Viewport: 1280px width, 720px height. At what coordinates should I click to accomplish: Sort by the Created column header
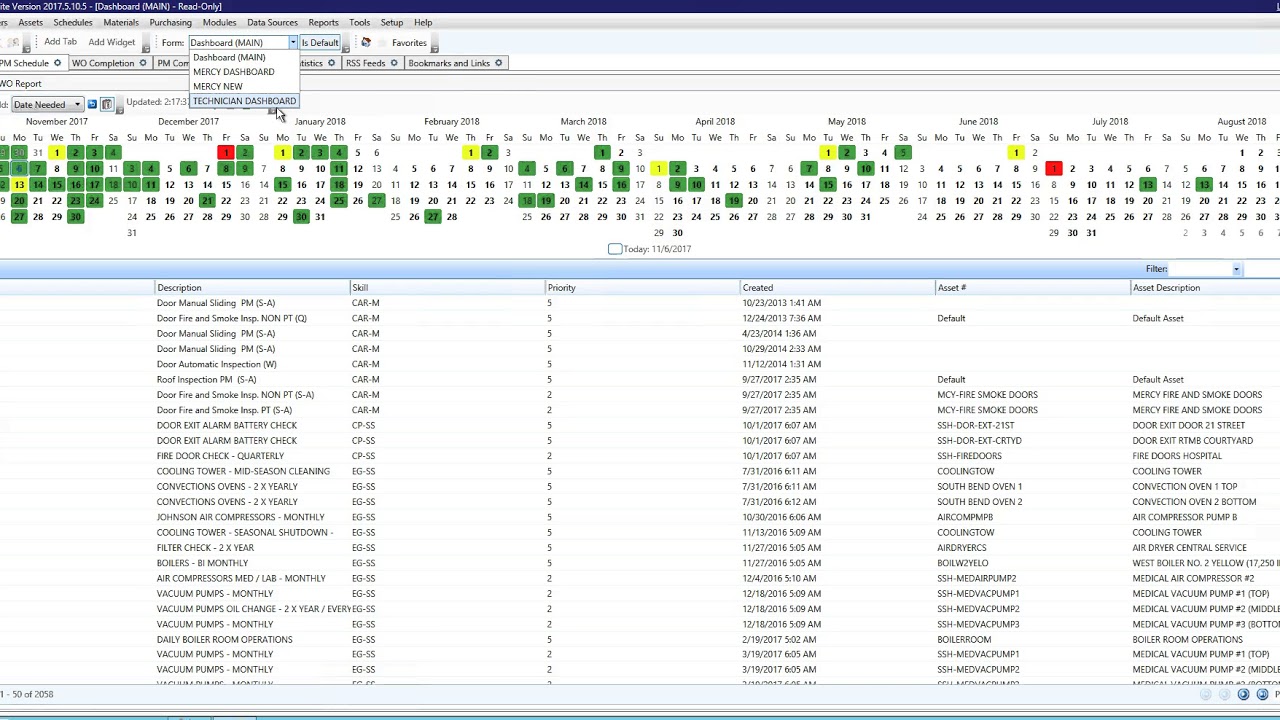click(837, 288)
